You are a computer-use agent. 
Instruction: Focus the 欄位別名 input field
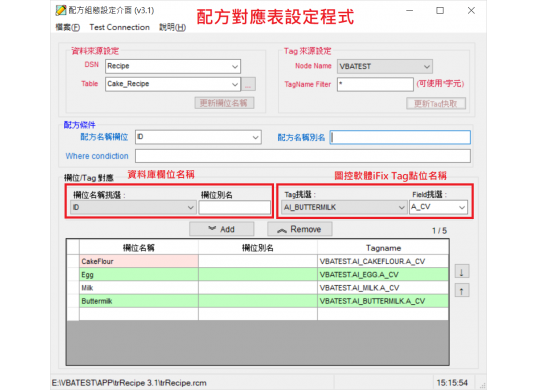pos(234,207)
